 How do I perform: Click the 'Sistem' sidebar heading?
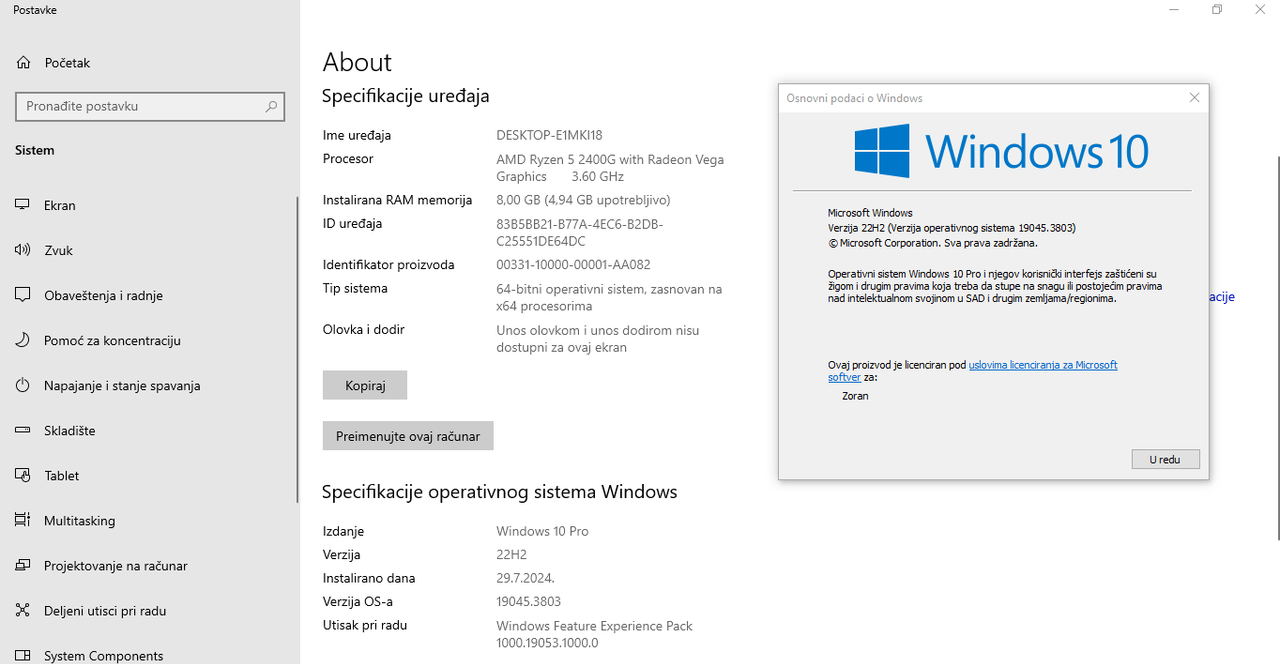coord(35,150)
